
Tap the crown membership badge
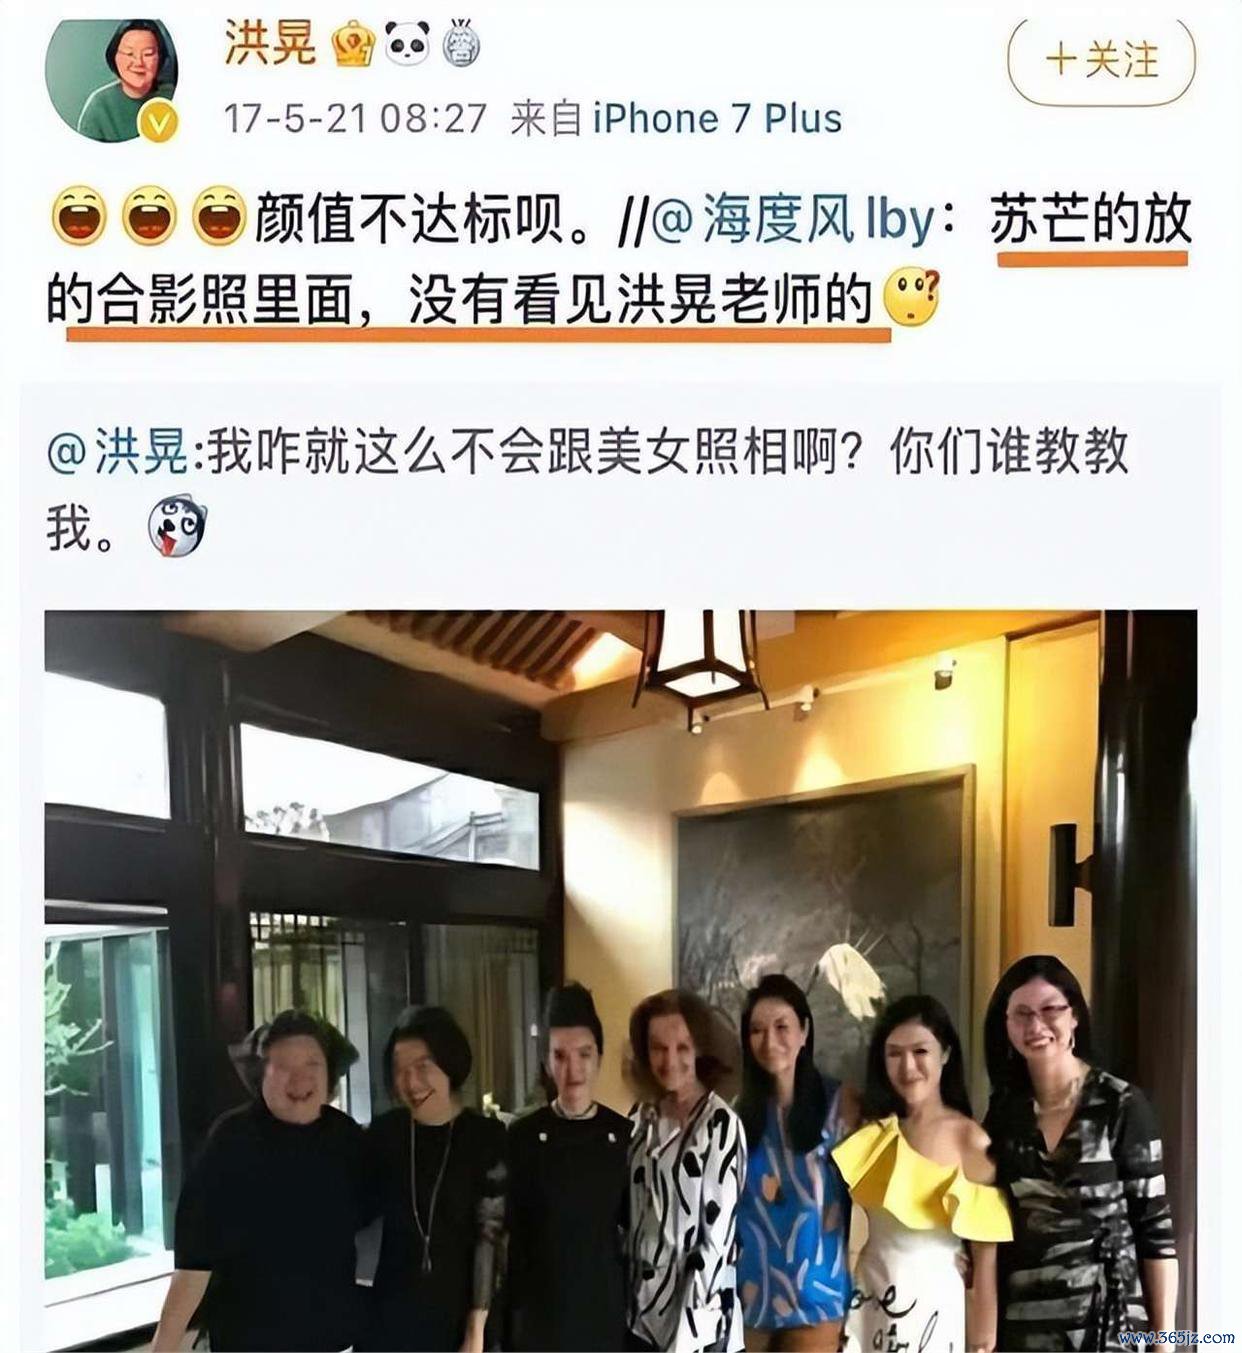[354, 44]
